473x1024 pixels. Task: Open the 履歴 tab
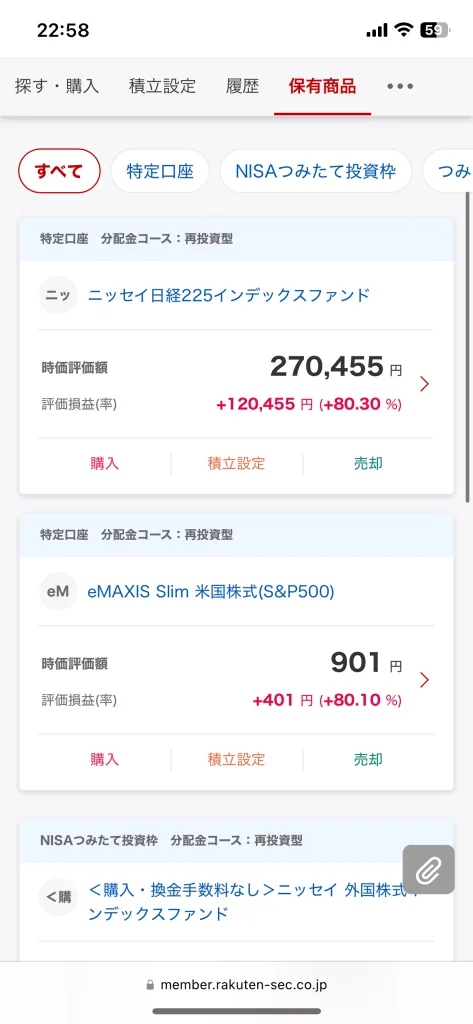click(x=242, y=86)
